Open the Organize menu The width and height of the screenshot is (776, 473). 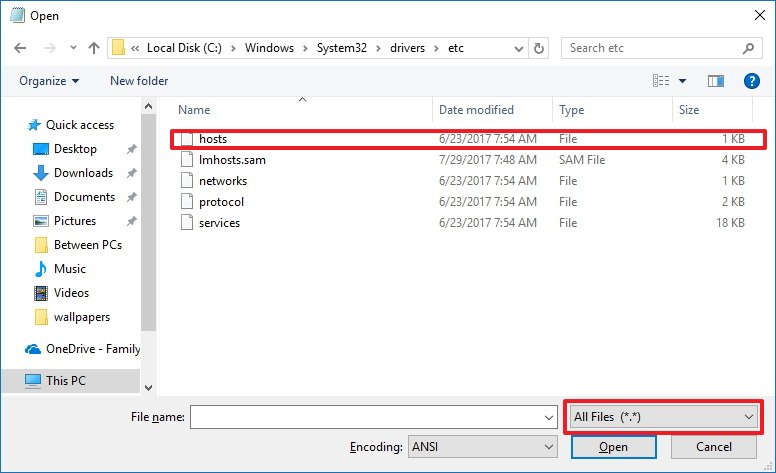[x=49, y=81]
